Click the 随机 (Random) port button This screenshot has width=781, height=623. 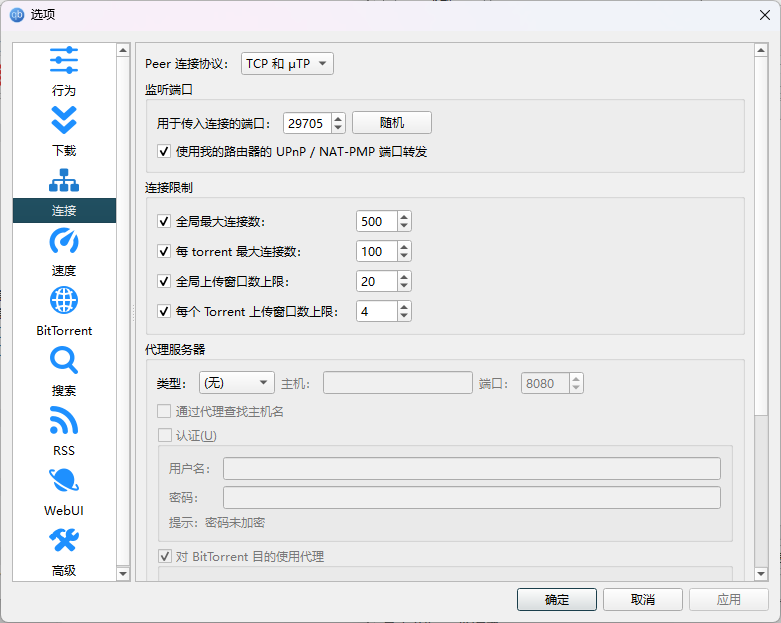click(391, 123)
